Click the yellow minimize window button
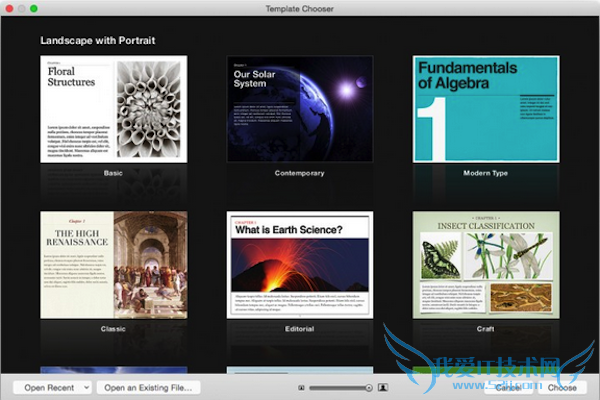 click(21, 7)
